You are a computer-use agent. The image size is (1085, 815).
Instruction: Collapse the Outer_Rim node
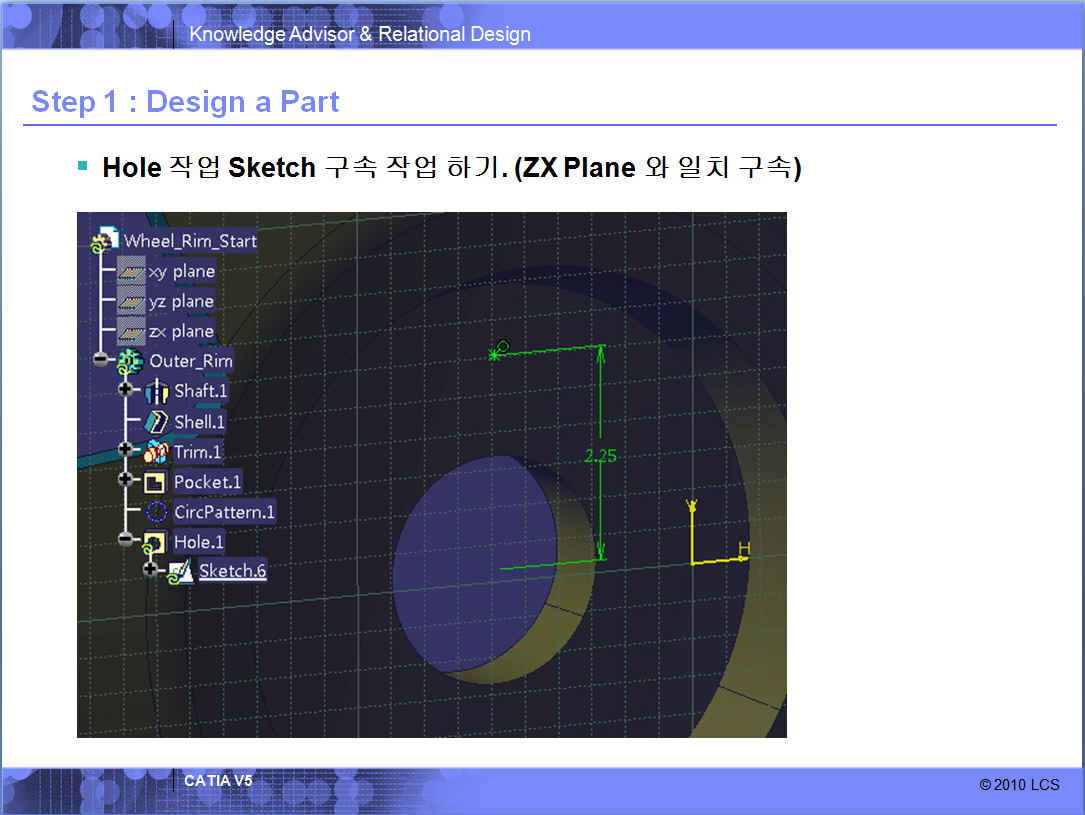pyautogui.click(x=101, y=360)
